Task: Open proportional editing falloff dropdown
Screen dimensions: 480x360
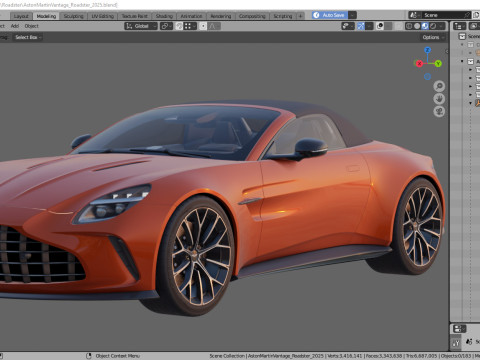Action: [214, 26]
